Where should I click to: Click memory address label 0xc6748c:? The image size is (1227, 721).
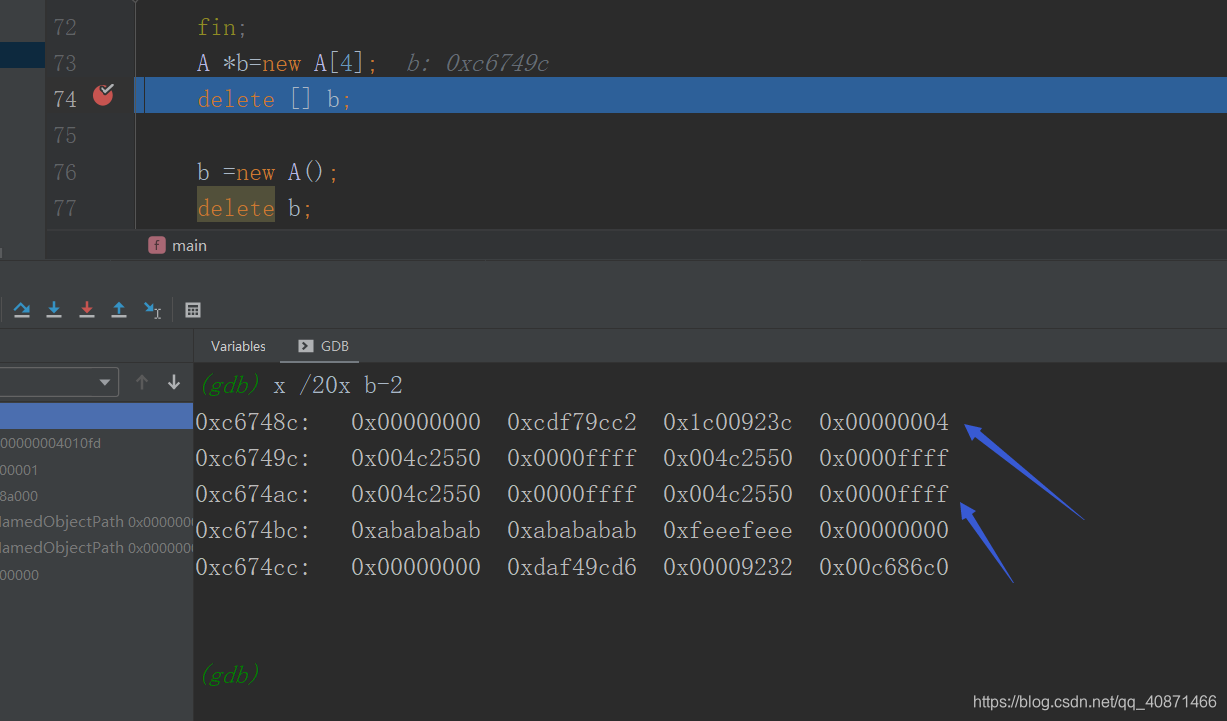pyautogui.click(x=253, y=422)
